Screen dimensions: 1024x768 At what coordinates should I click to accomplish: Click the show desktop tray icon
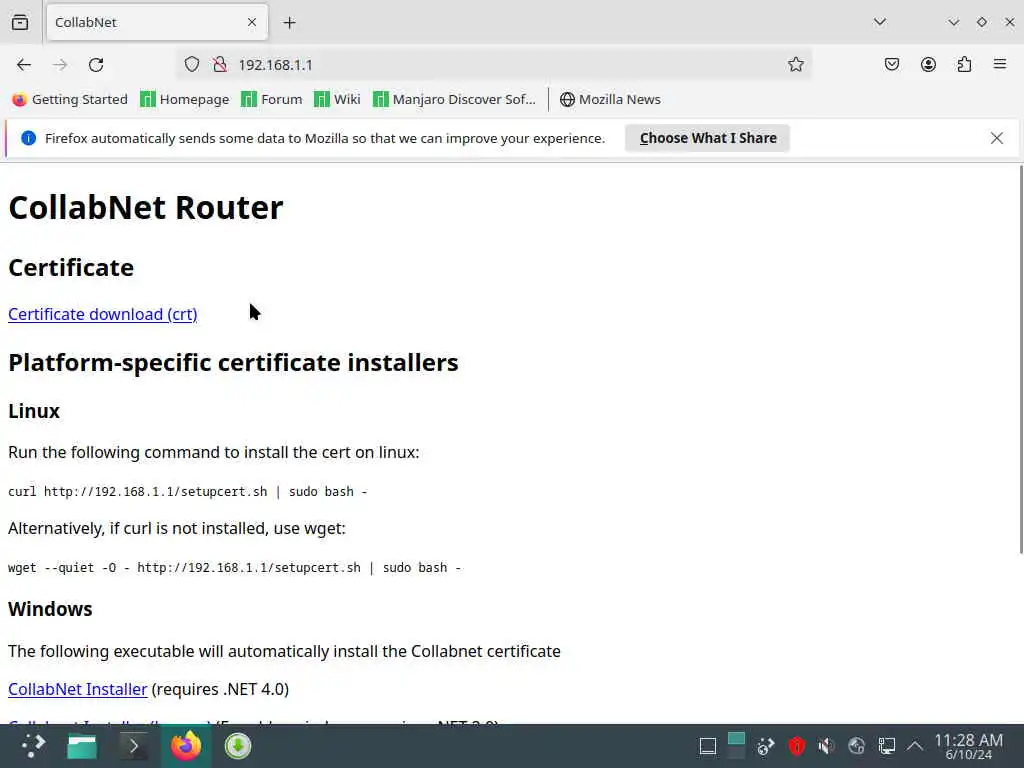707,746
